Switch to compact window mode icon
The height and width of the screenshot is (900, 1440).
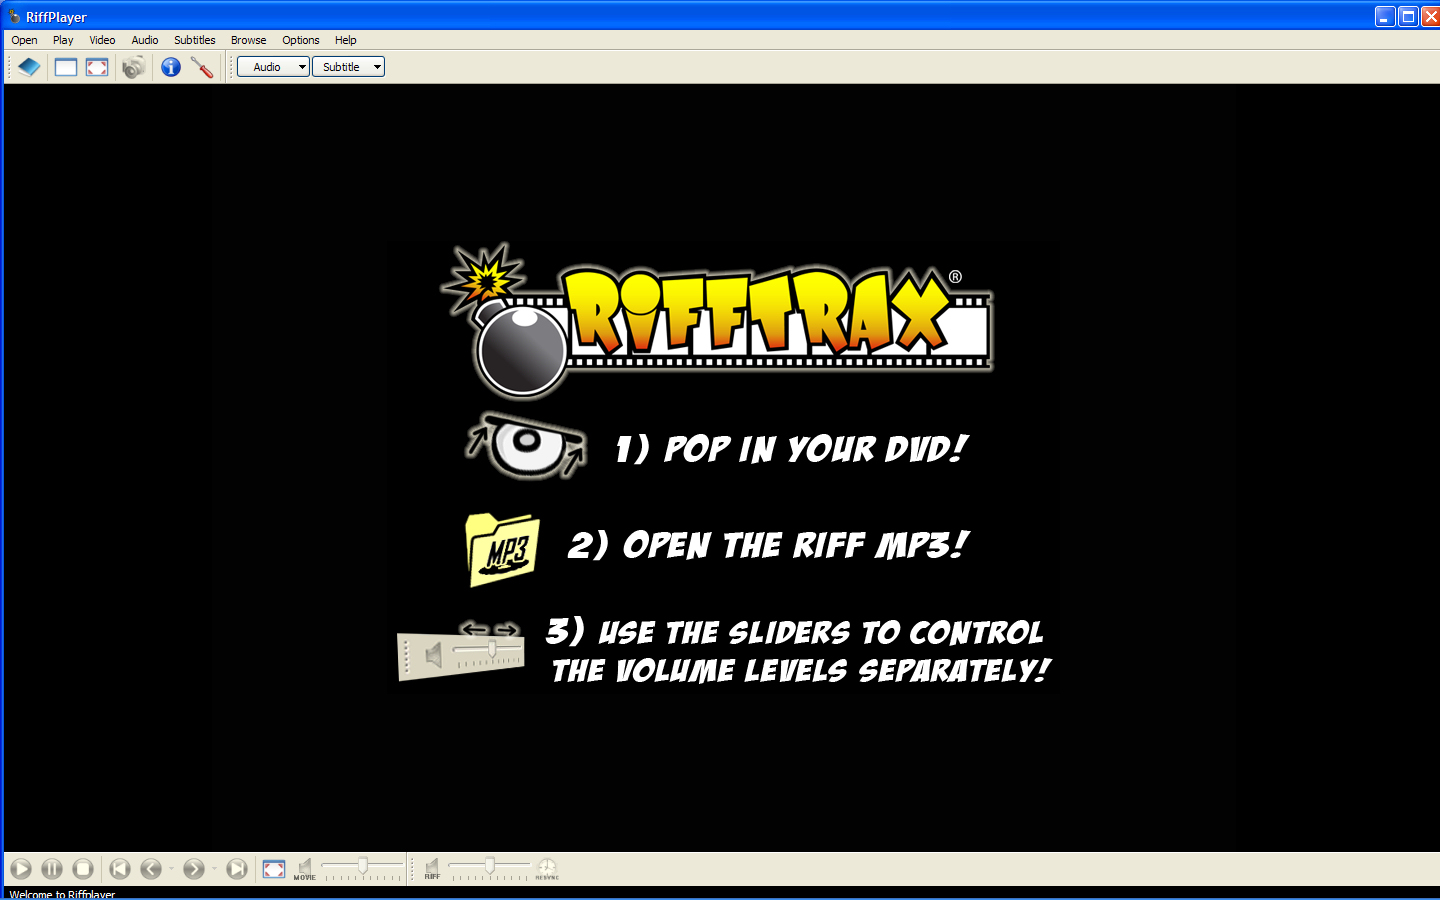pos(66,67)
